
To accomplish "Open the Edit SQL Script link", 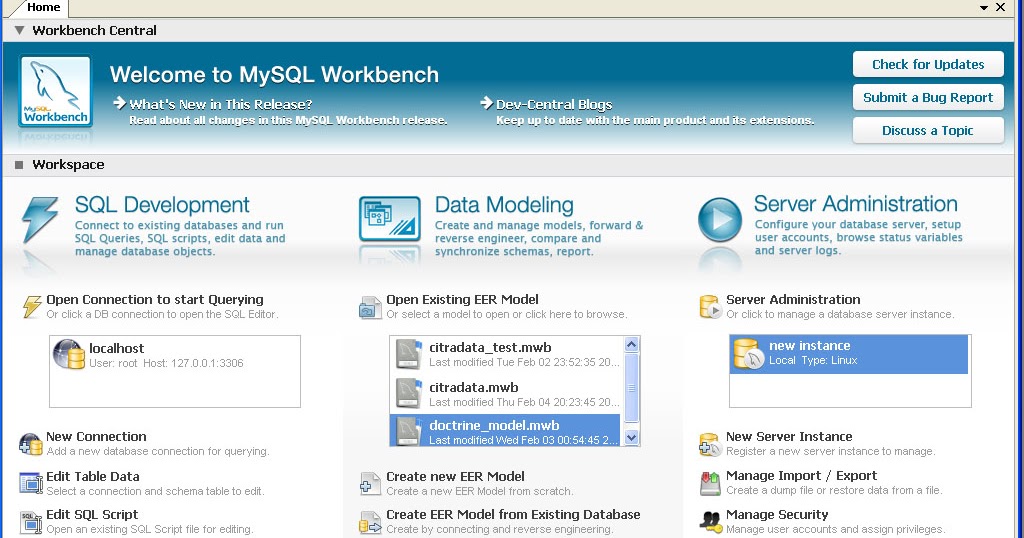I will tap(92, 514).
